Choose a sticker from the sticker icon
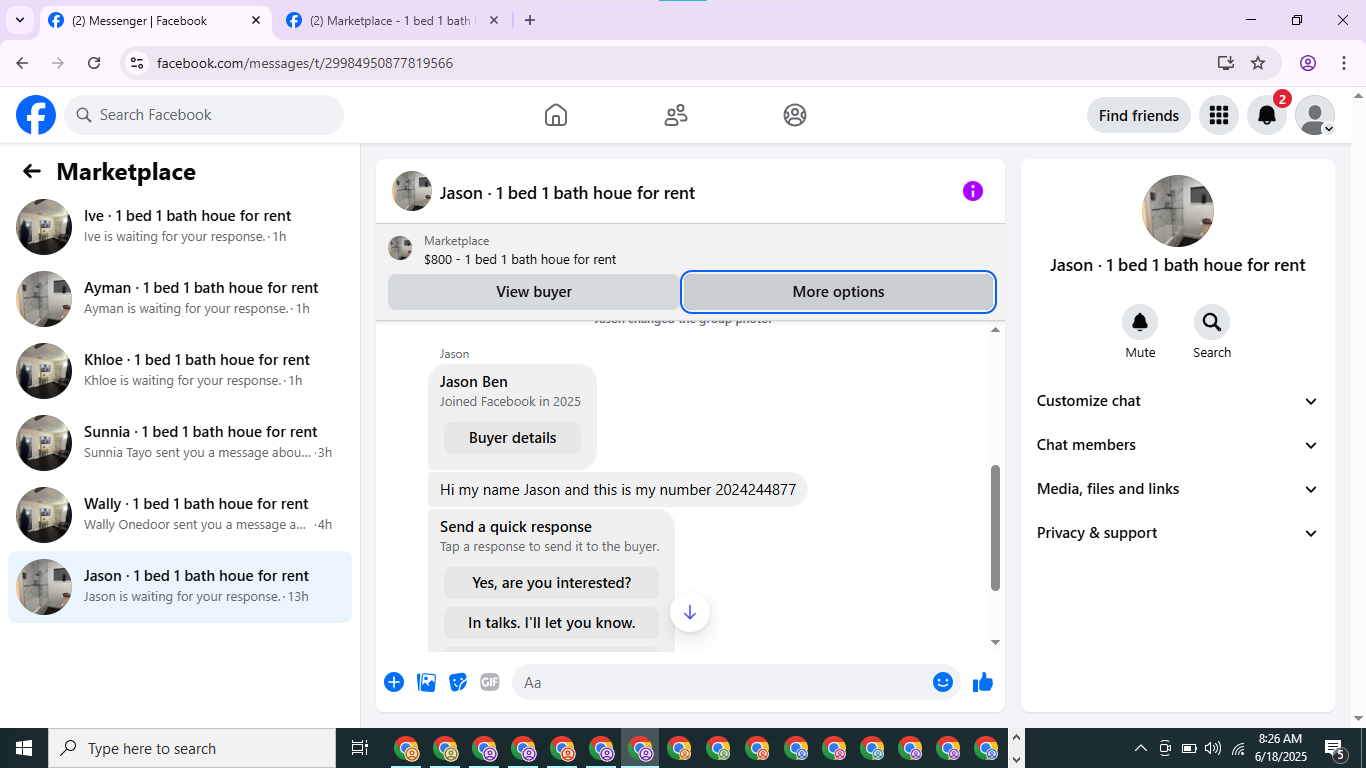The height and width of the screenshot is (768, 1366). tap(458, 682)
